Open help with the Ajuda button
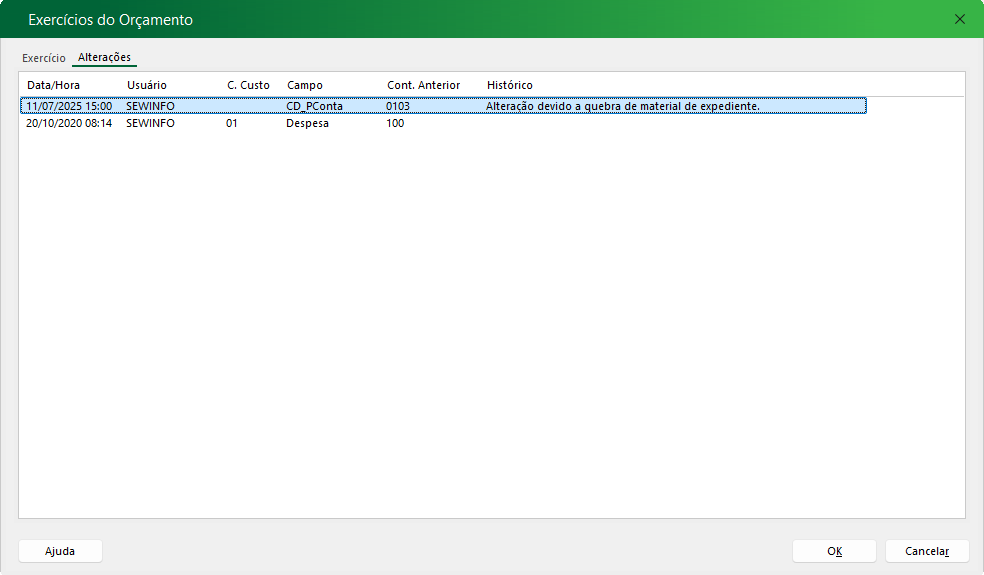Viewport: 984px width, 575px height. (x=60, y=551)
